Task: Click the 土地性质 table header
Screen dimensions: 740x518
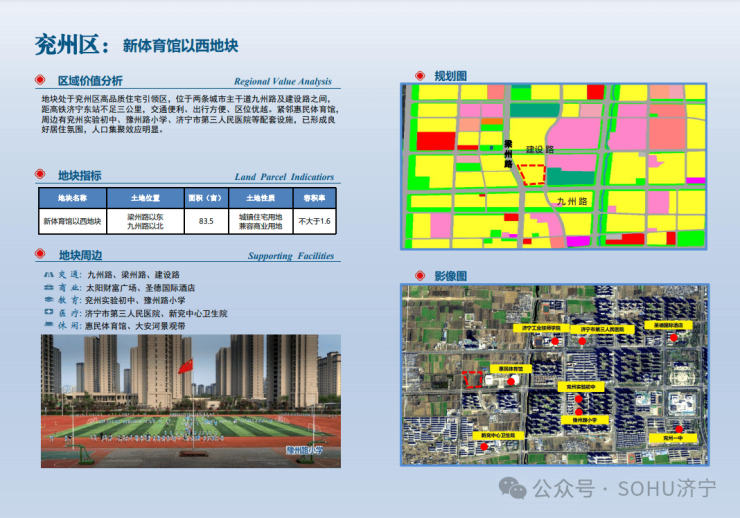Action: click(261, 198)
